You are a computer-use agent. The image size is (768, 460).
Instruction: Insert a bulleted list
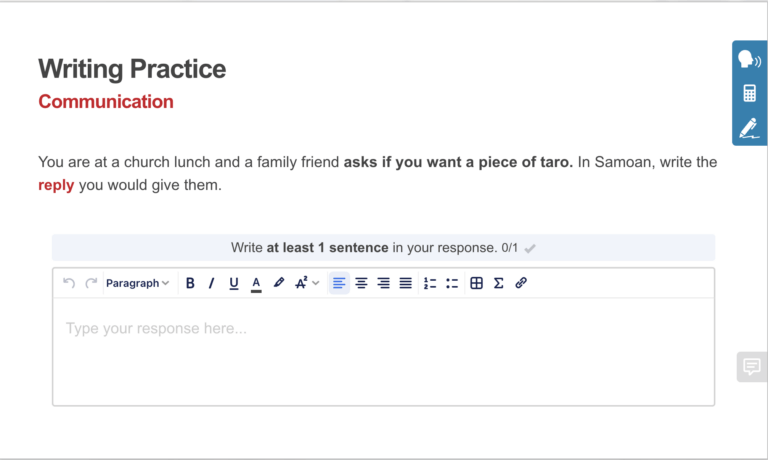point(452,283)
